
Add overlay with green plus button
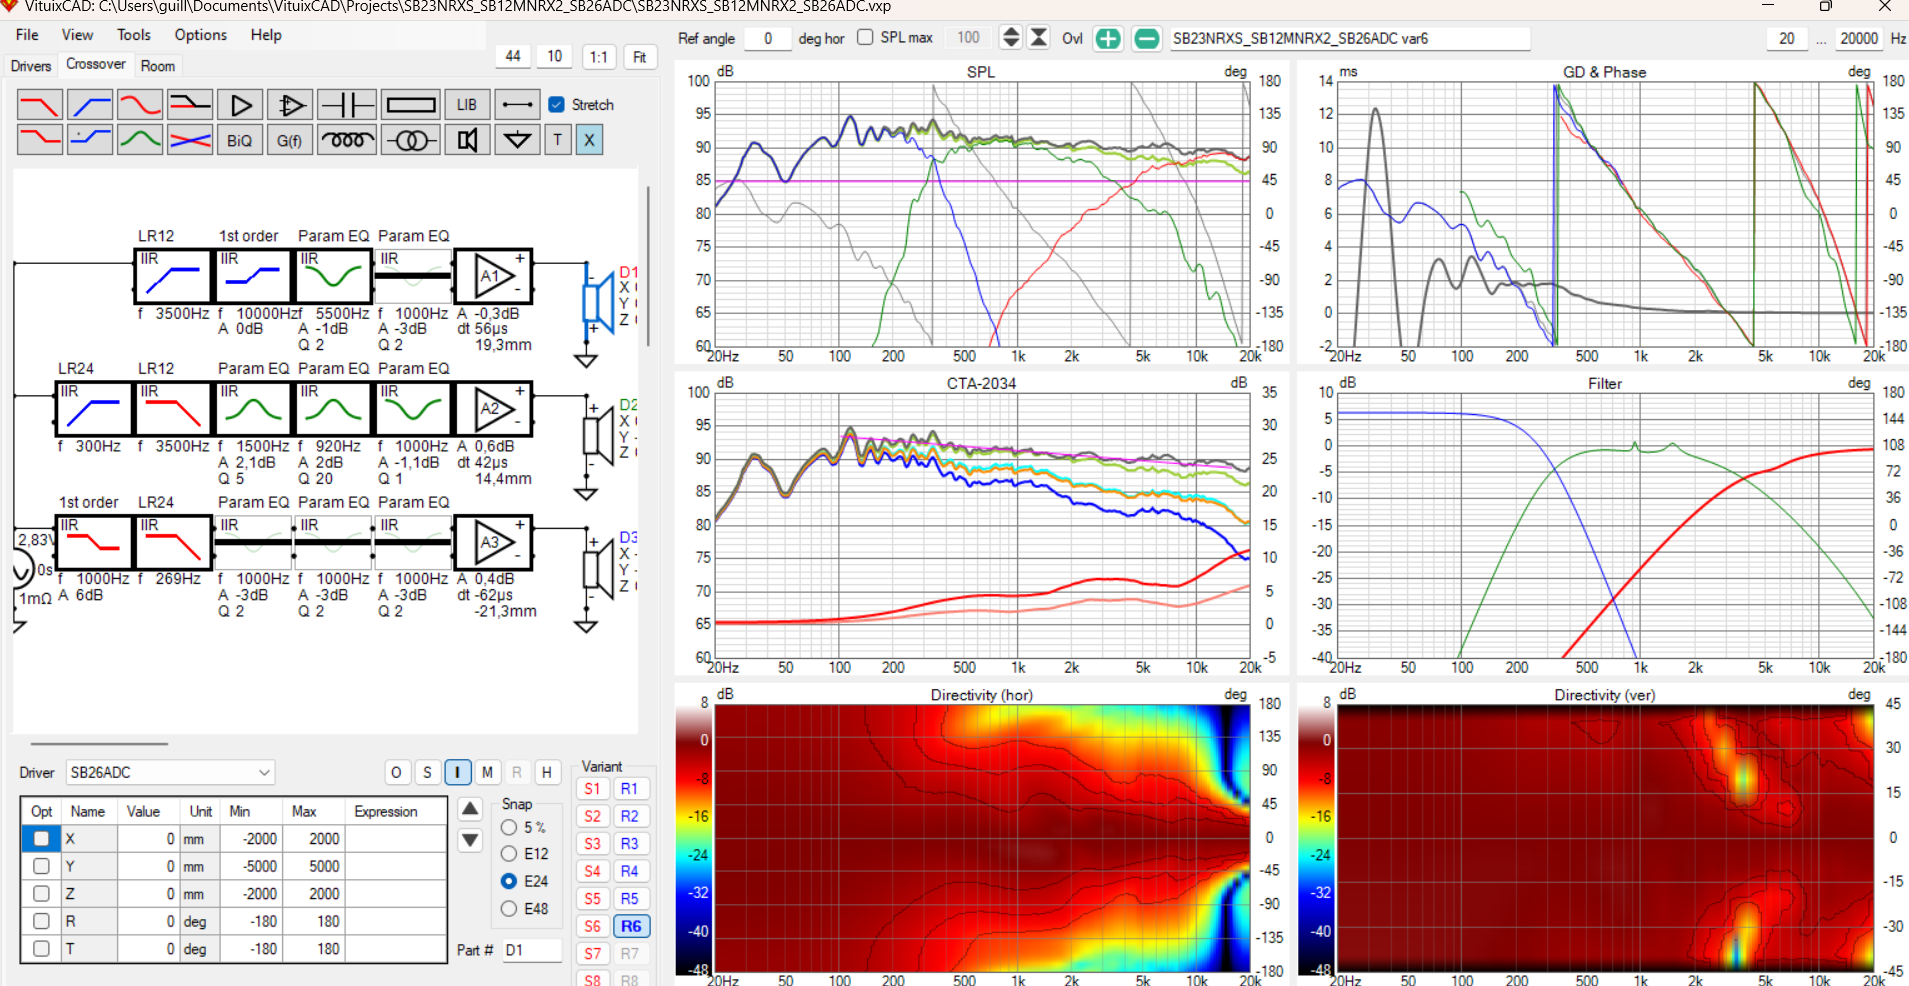pyautogui.click(x=1108, y=39)
